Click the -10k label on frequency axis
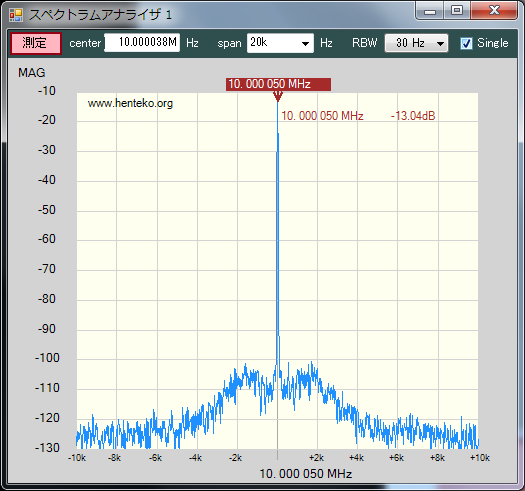 pyautogui.click(x=77, y=458)
